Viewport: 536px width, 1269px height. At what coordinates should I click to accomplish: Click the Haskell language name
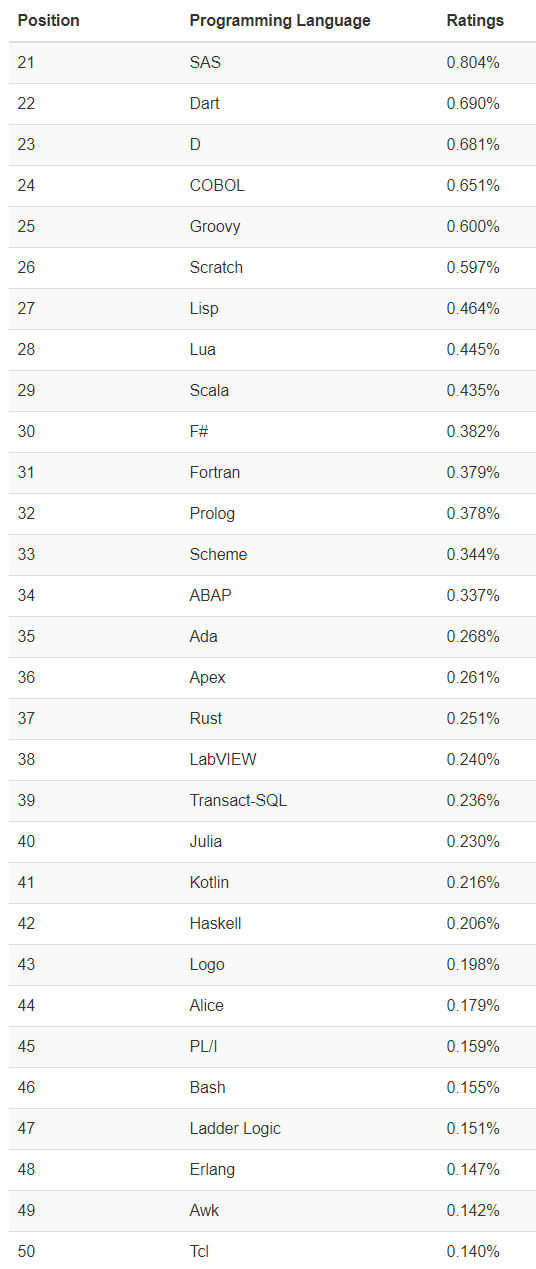[216, 923]
